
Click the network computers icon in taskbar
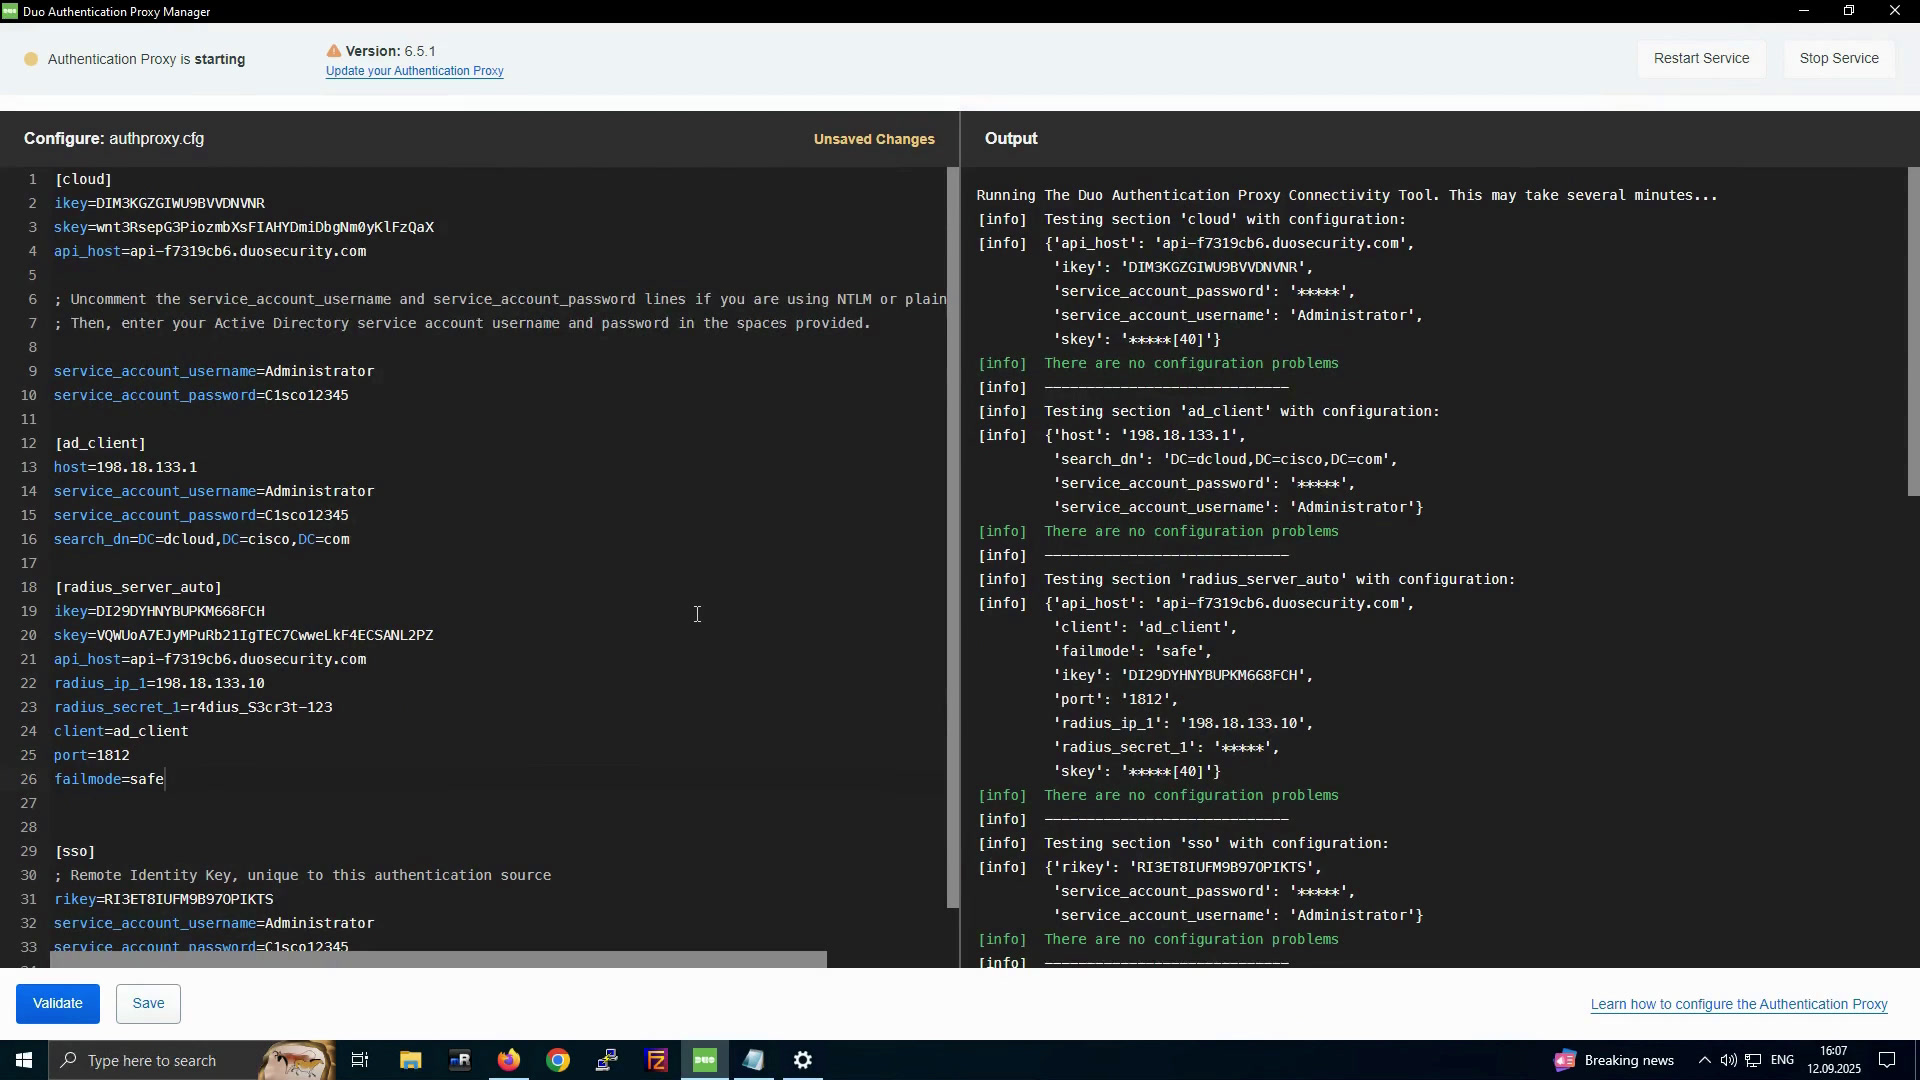click(607, 1061)
